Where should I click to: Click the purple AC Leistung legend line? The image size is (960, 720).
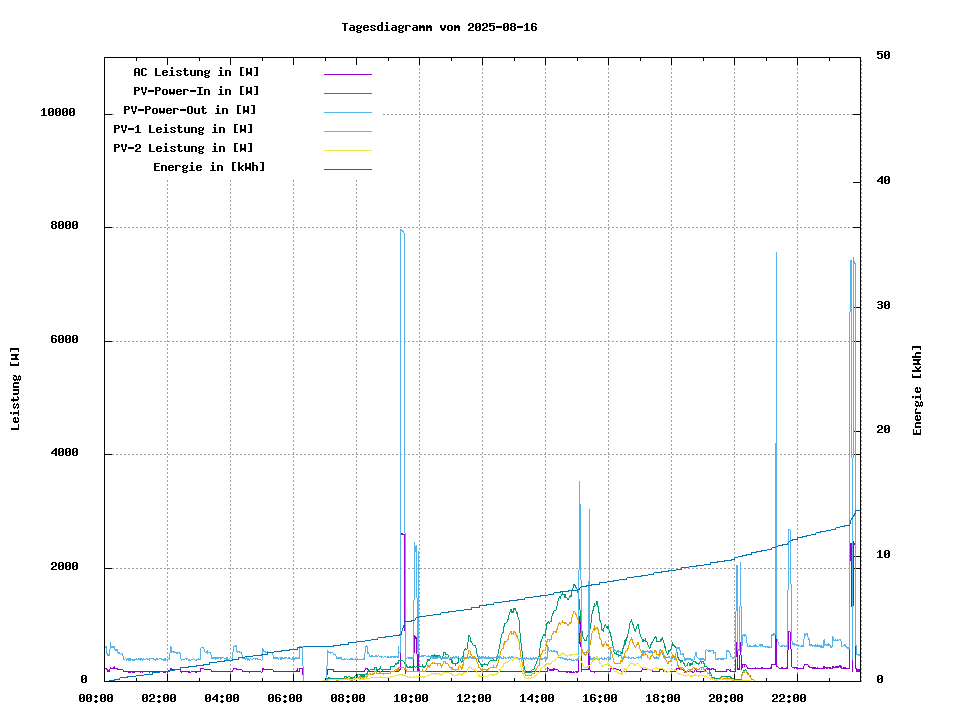347,73
